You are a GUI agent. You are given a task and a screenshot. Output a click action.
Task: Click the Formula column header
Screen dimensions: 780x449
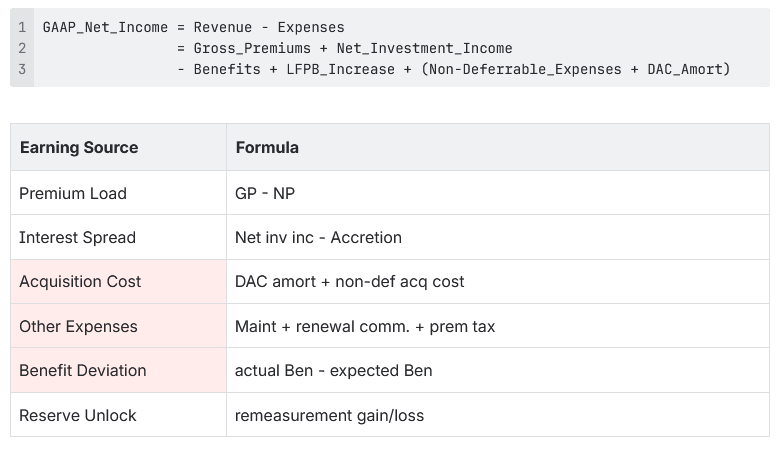pos(267,148)
